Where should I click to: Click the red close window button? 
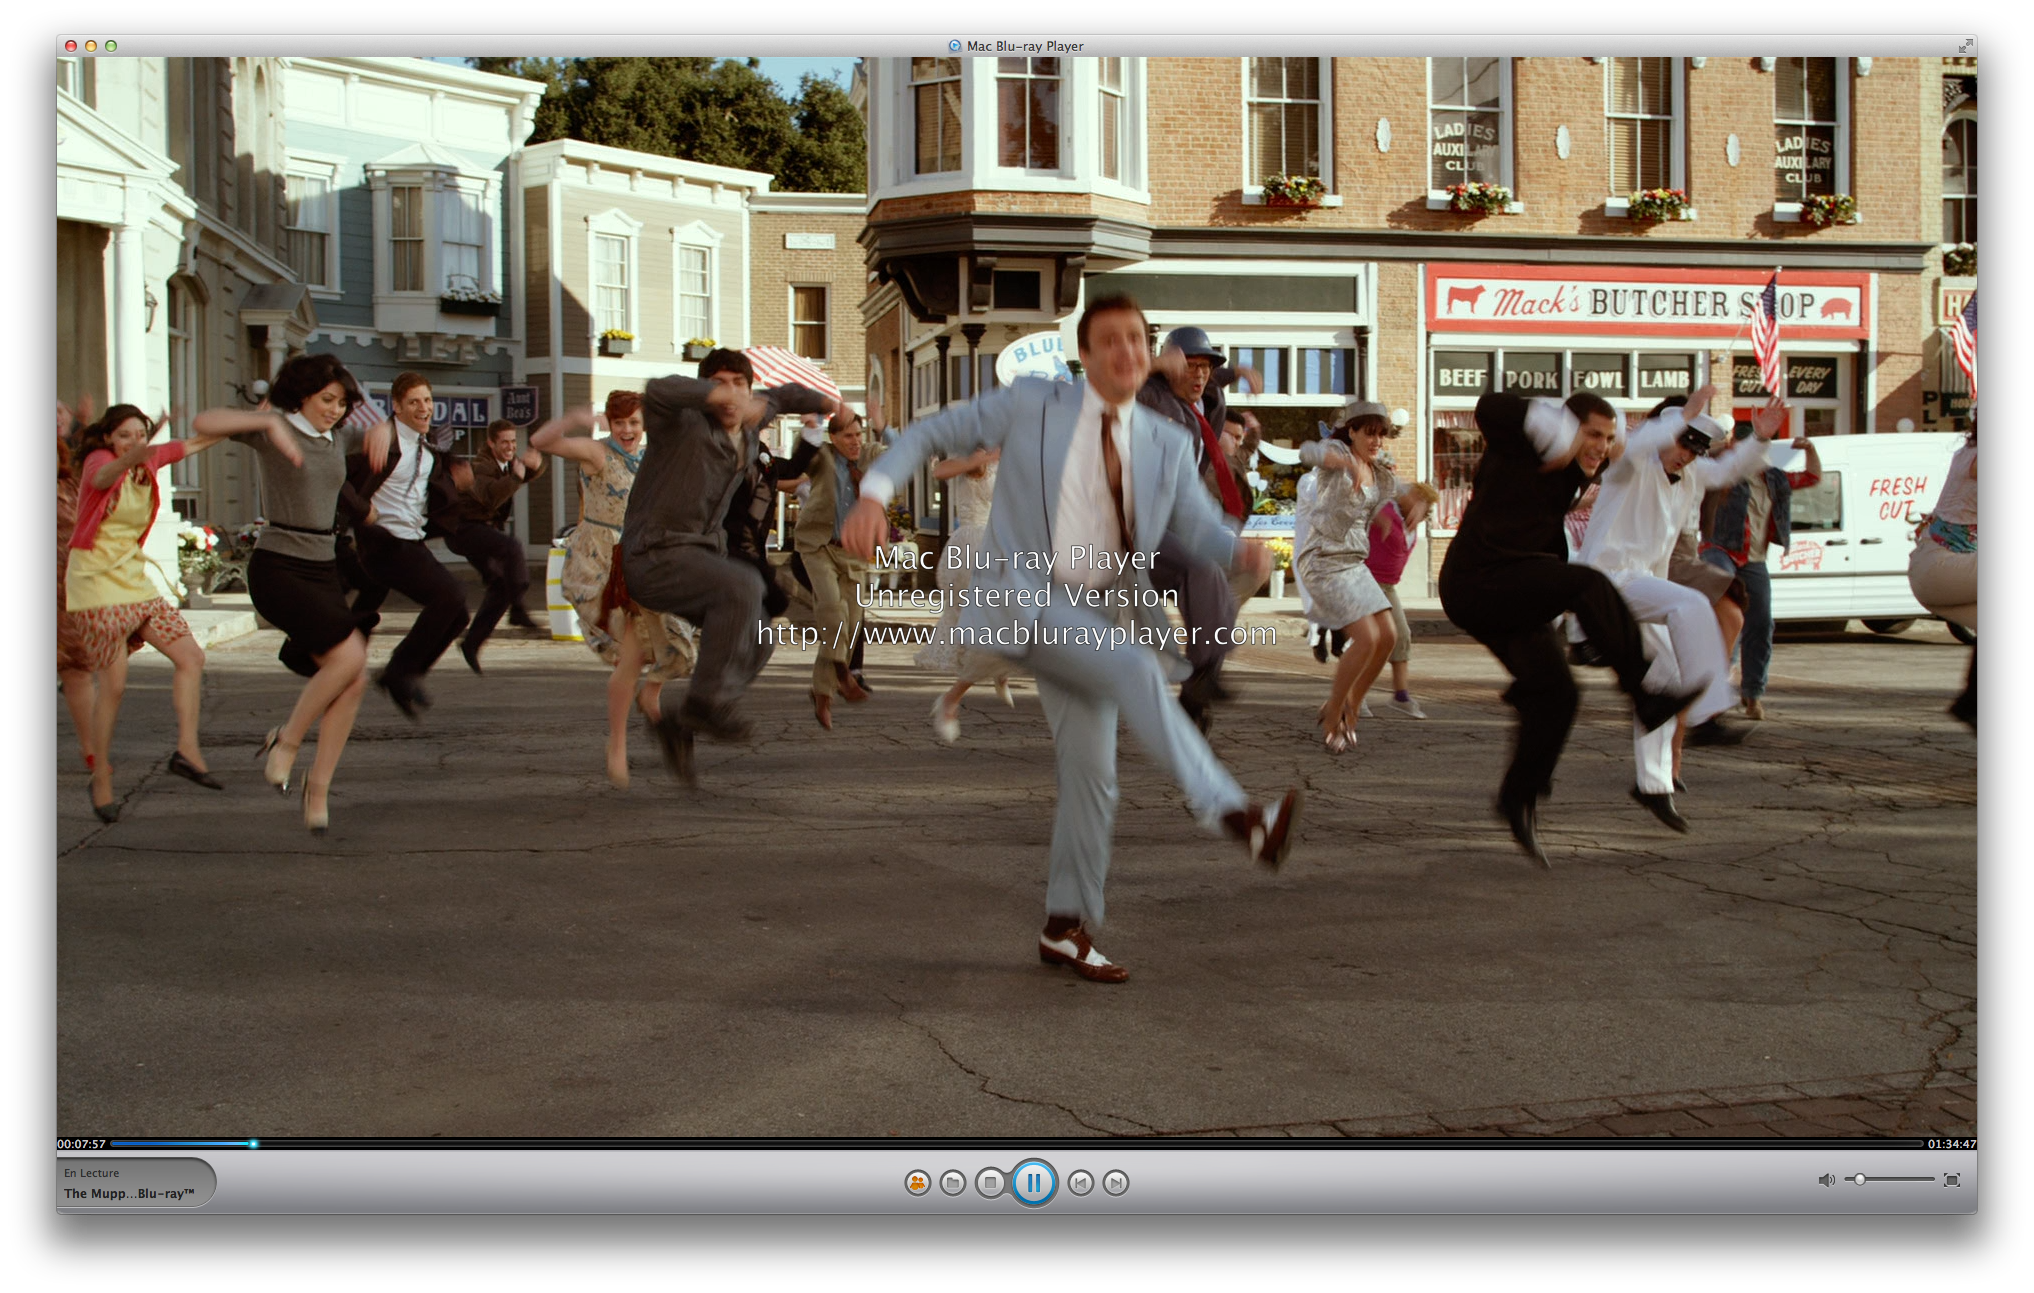pos(71,46)
